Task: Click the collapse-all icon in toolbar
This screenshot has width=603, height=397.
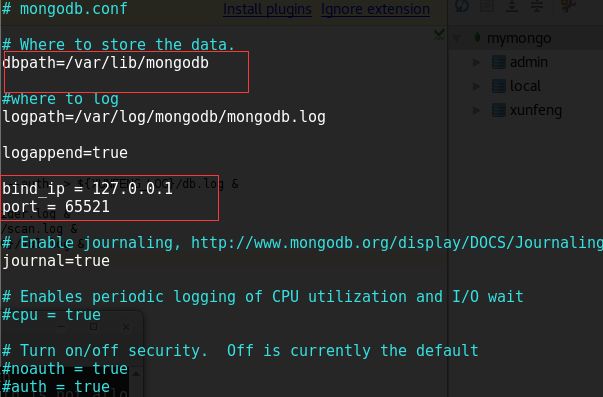Action: pos(537,5)
